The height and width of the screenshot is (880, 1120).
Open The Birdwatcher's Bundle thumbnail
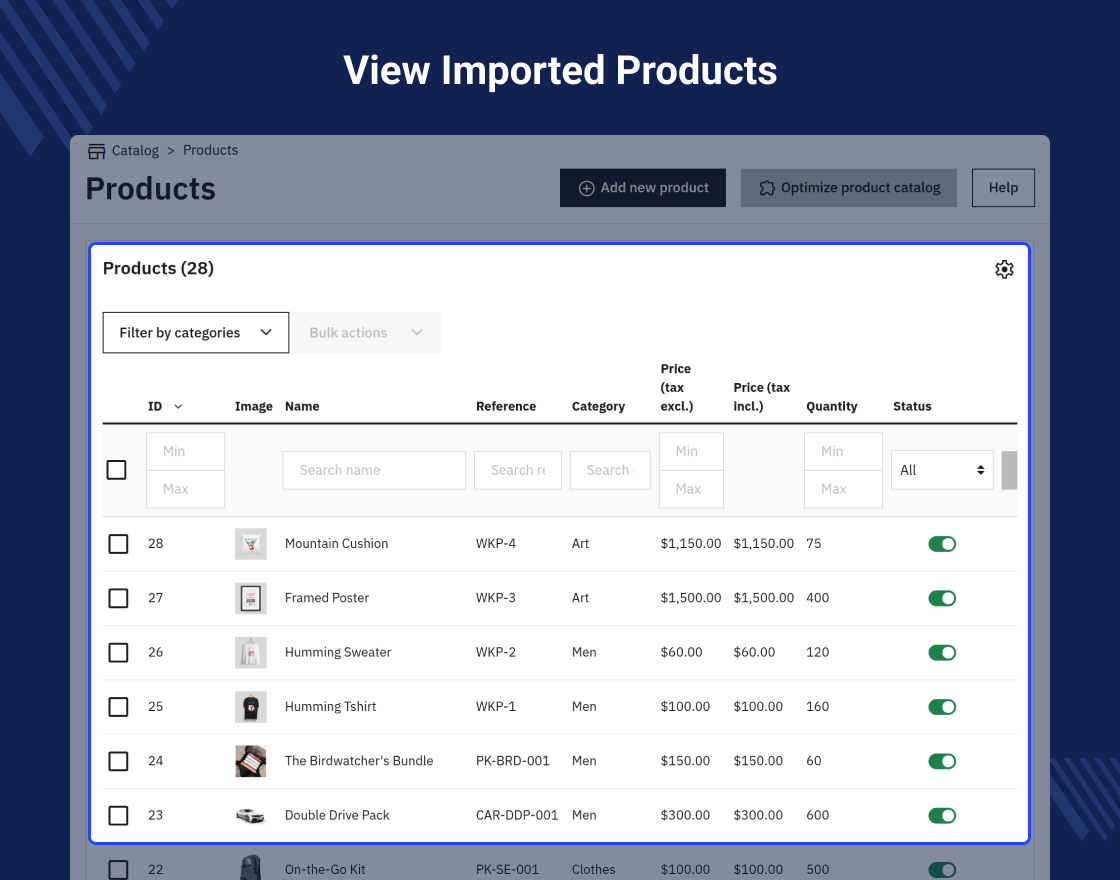251,761
